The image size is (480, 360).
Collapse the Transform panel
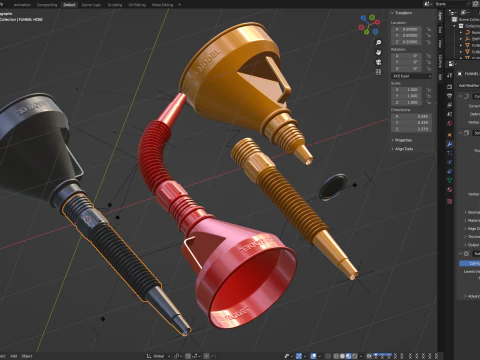point(402,13)
